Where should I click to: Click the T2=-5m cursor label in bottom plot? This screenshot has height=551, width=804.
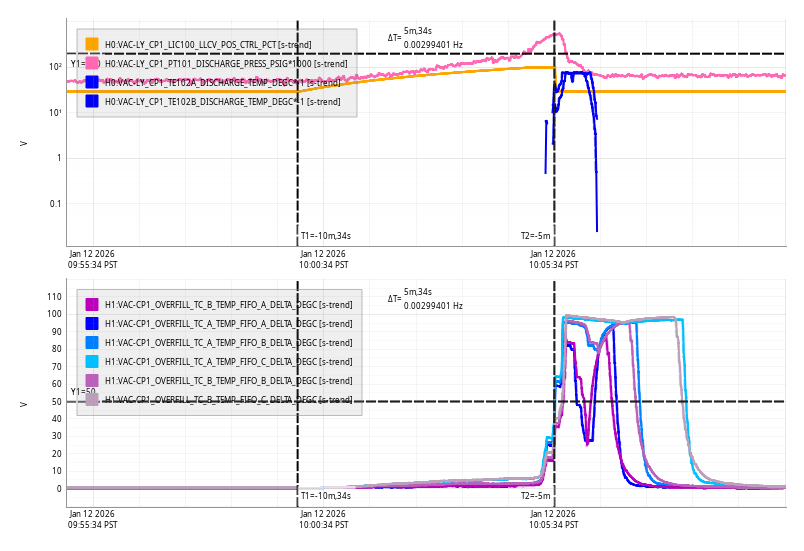click(535, 496)
